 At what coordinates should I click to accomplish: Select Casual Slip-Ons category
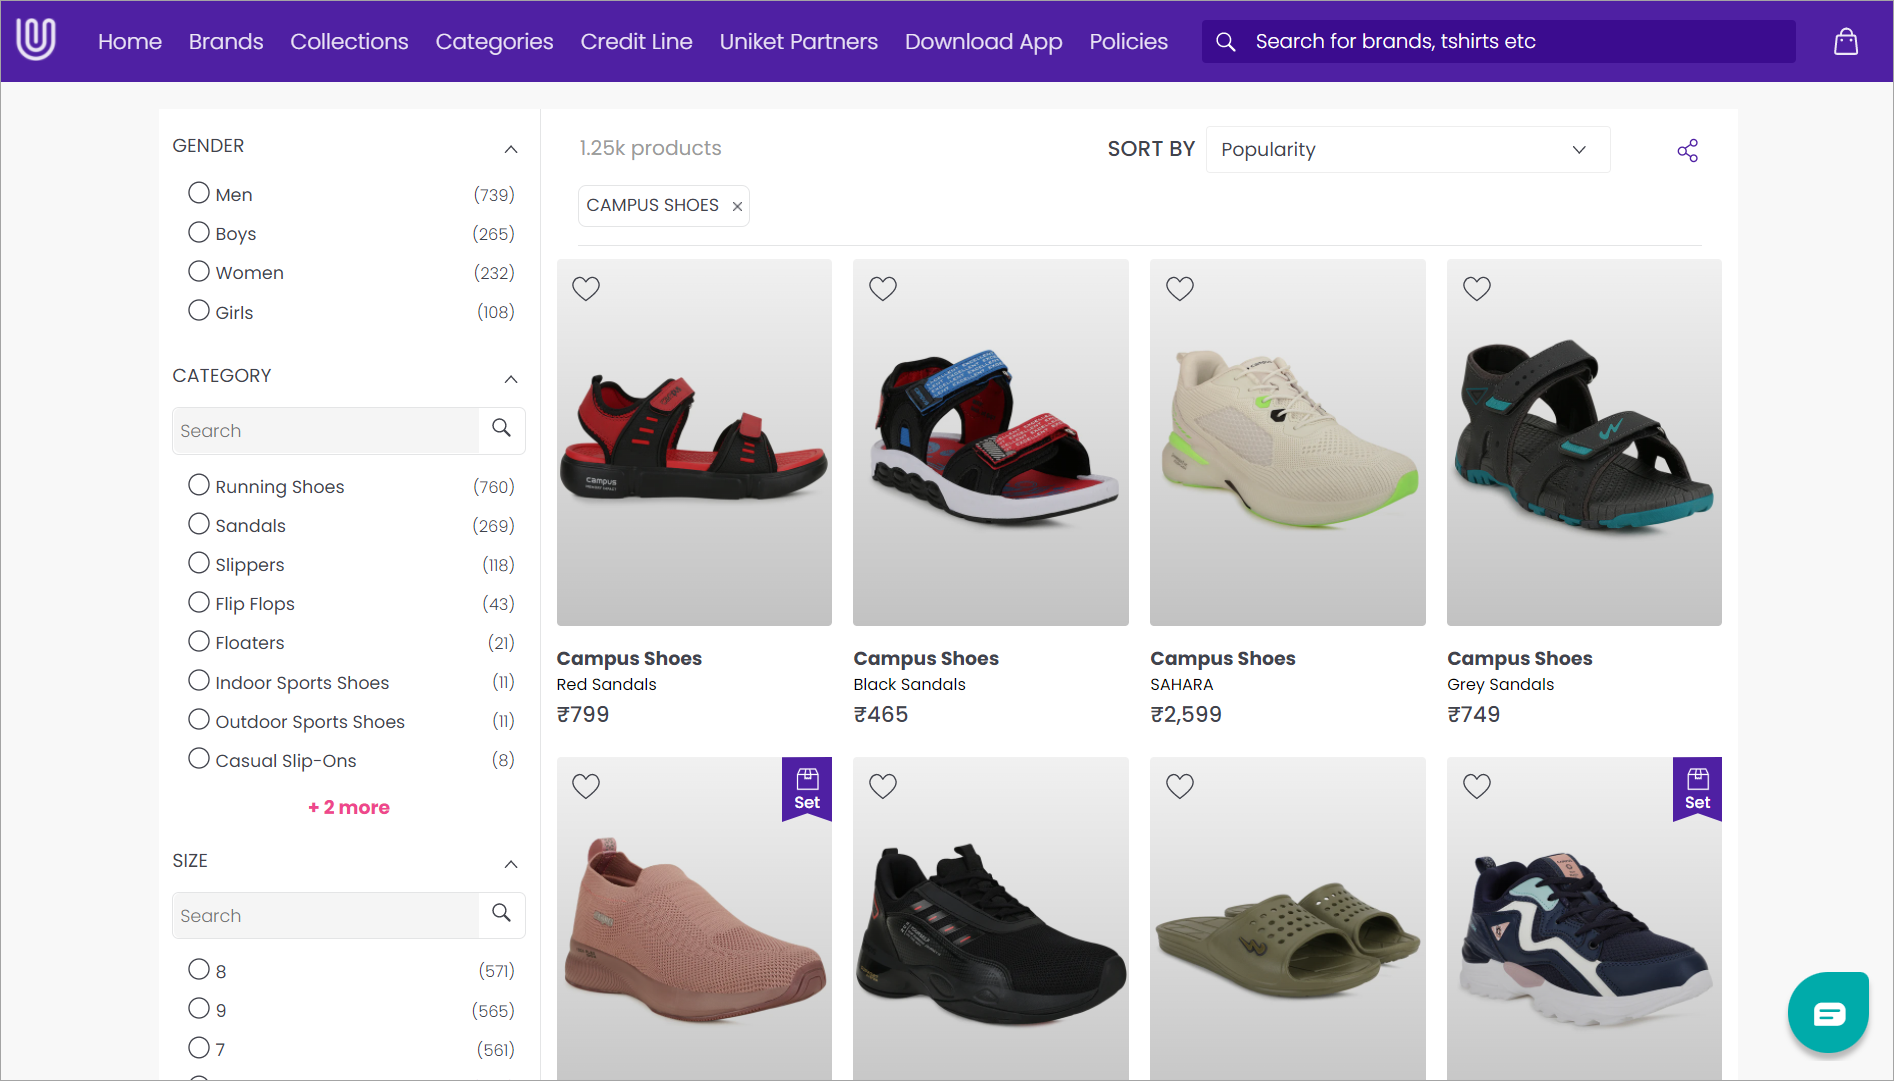click(x=199, y=759)
